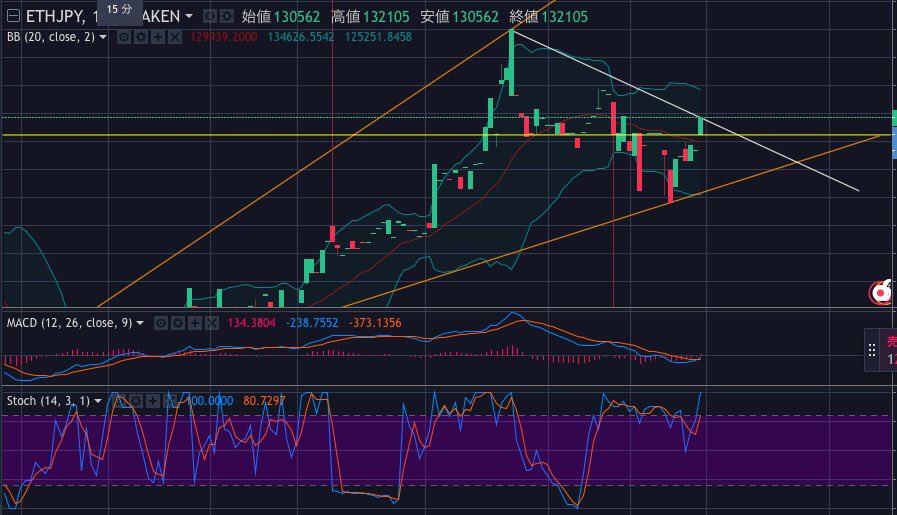
Task: Click MACD line value -238.7552
Action: [312, 323]
